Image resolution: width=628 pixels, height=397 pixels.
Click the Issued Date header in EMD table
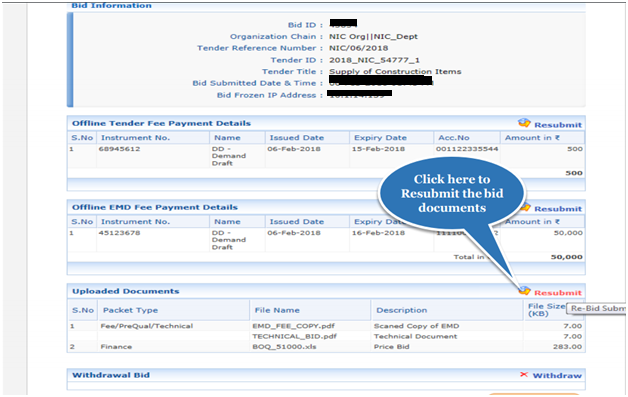point(296,222)
